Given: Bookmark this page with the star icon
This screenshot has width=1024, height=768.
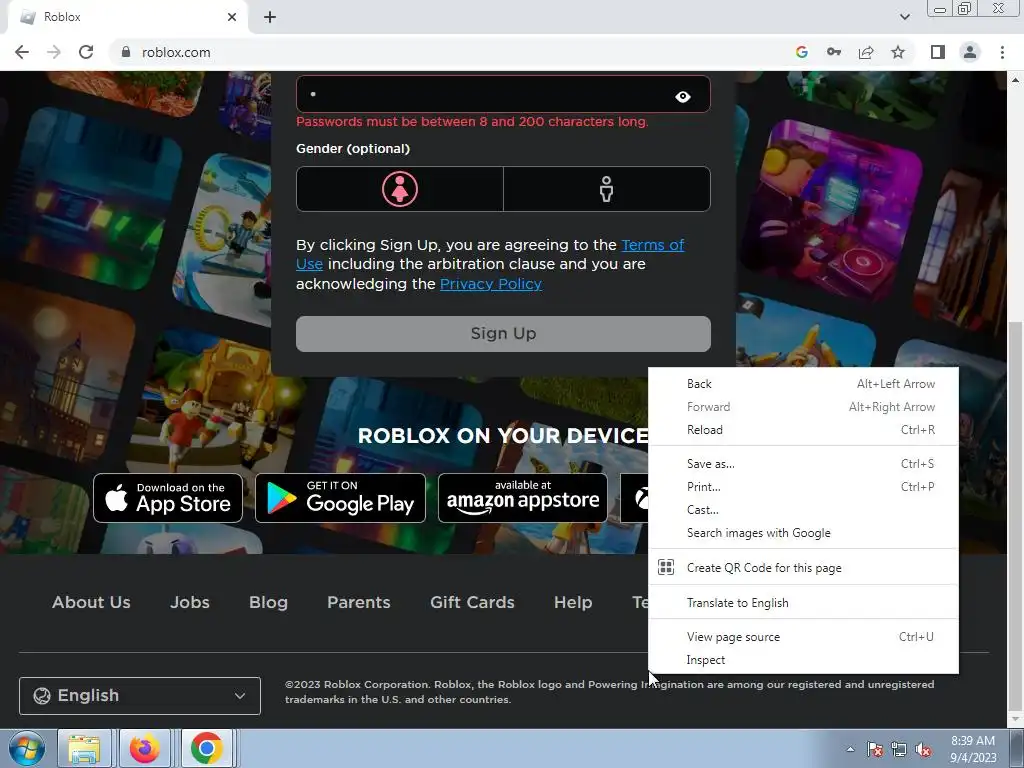Looking at the screenshot, I should click(x=898, y=52).
